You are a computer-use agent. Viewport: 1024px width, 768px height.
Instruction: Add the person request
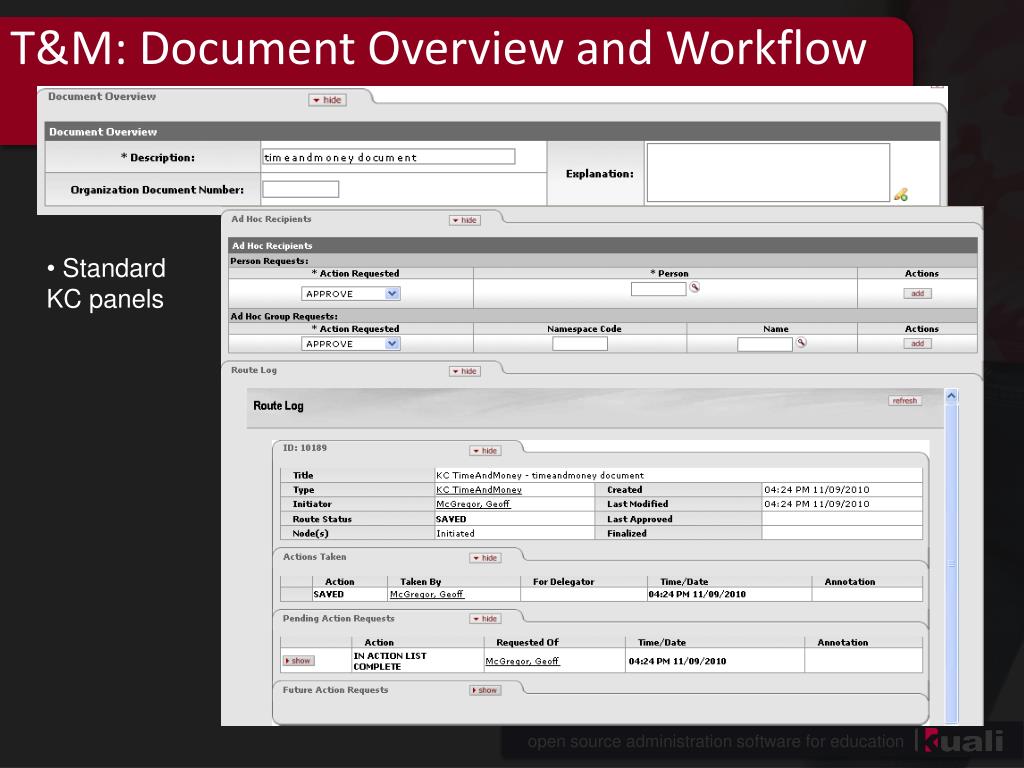click(918, 293)
